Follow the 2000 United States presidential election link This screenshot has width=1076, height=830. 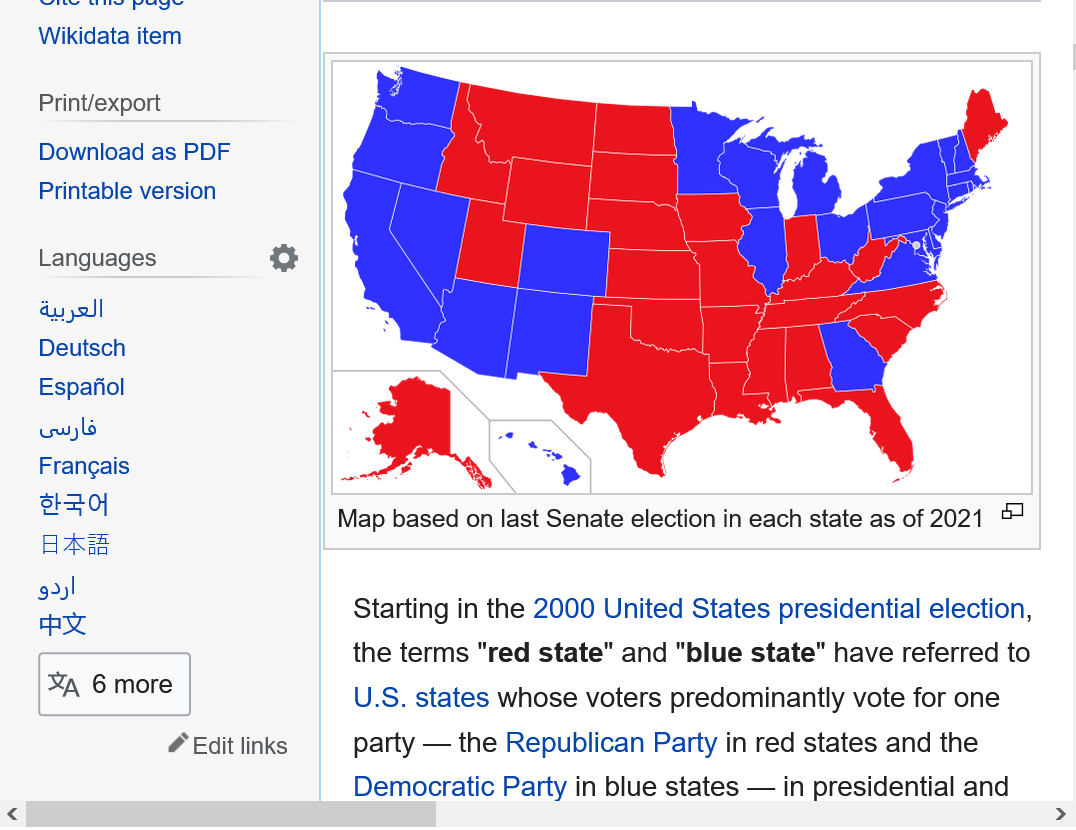point(779,608)
